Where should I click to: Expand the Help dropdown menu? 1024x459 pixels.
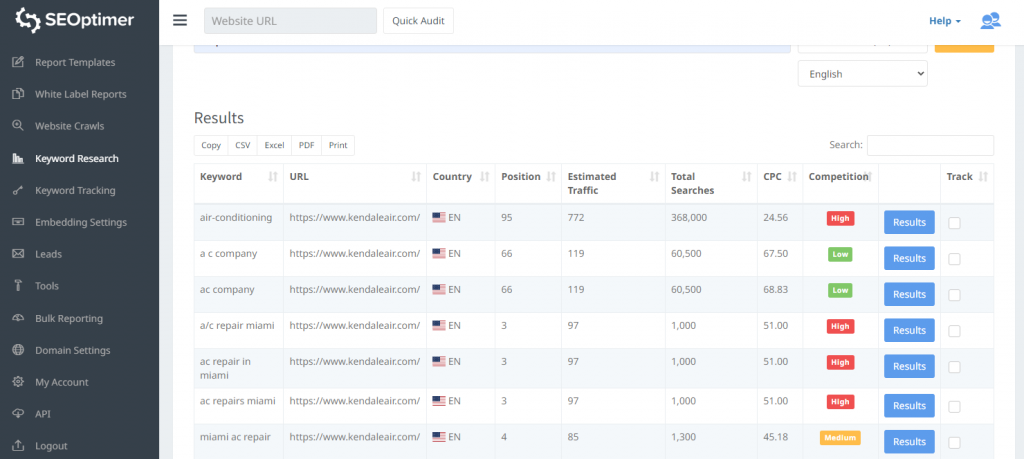[944, 21]
